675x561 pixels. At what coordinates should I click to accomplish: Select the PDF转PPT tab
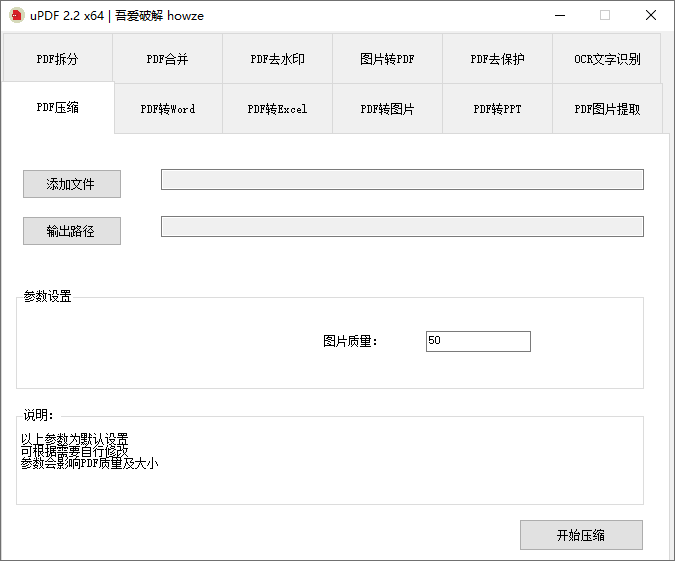click(497, 109)
